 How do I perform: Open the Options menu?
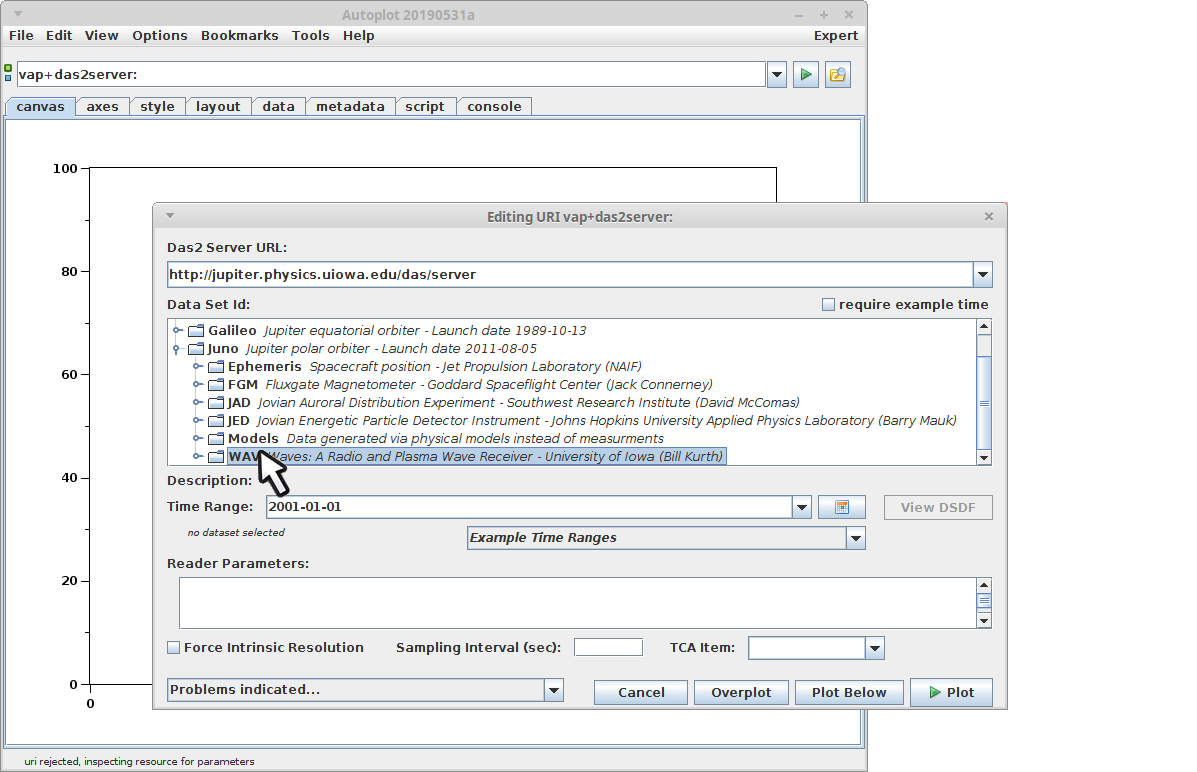point(160,36)
